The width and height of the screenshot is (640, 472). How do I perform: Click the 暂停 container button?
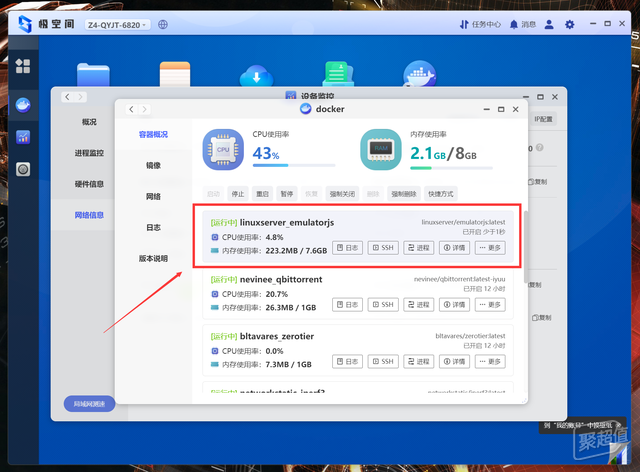point(287,194)
